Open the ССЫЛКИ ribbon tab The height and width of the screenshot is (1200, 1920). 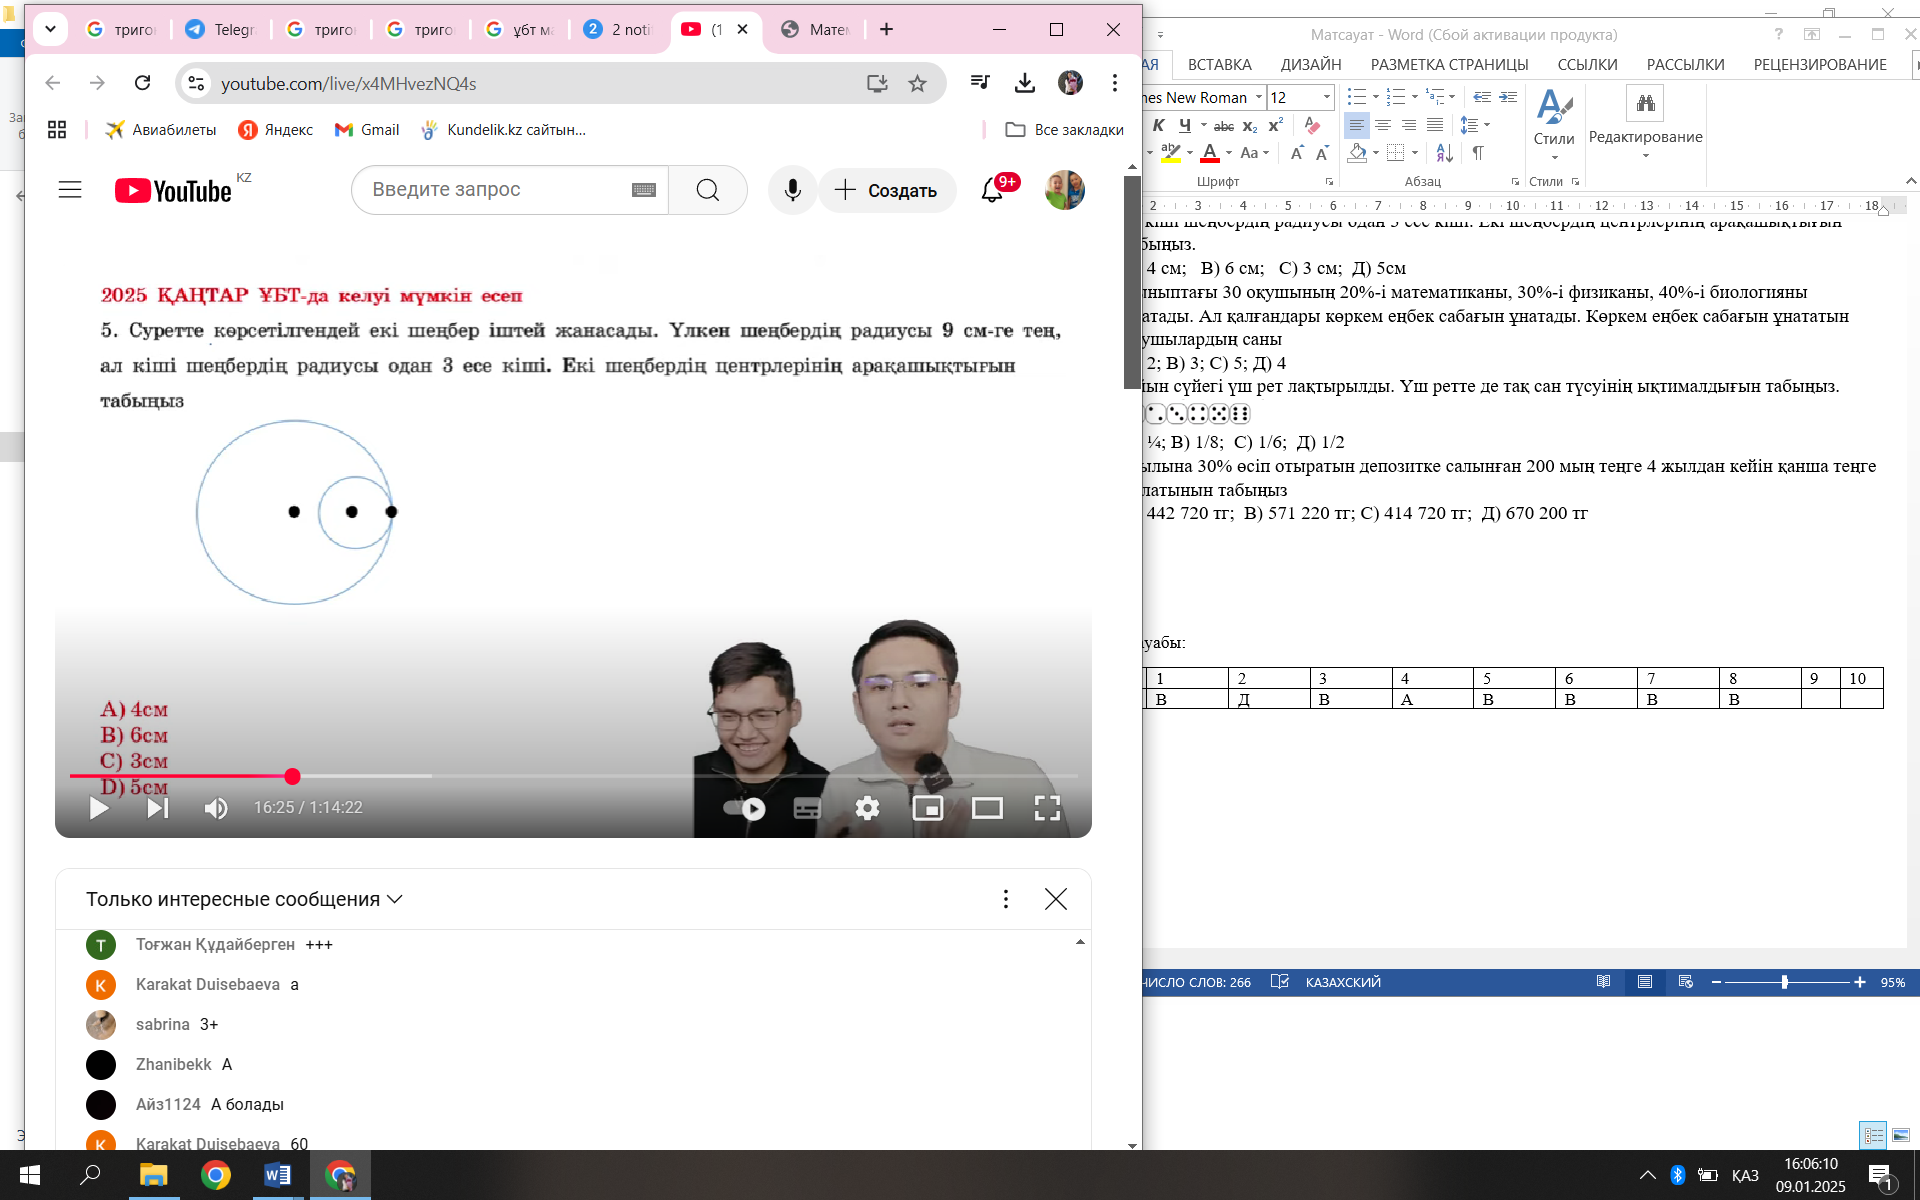click(1587, 65)
